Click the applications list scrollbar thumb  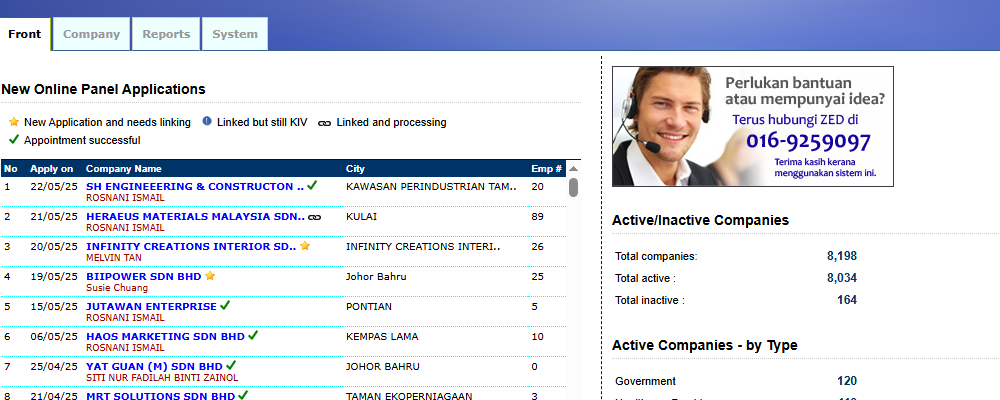pyautogui.click(x=573, y=187)
